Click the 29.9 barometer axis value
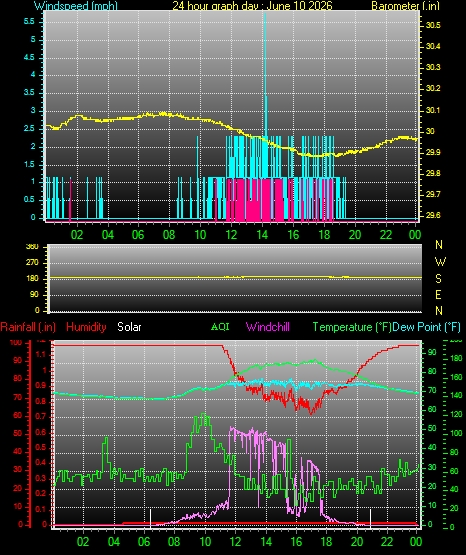The image size is (466, 555). 433,152
